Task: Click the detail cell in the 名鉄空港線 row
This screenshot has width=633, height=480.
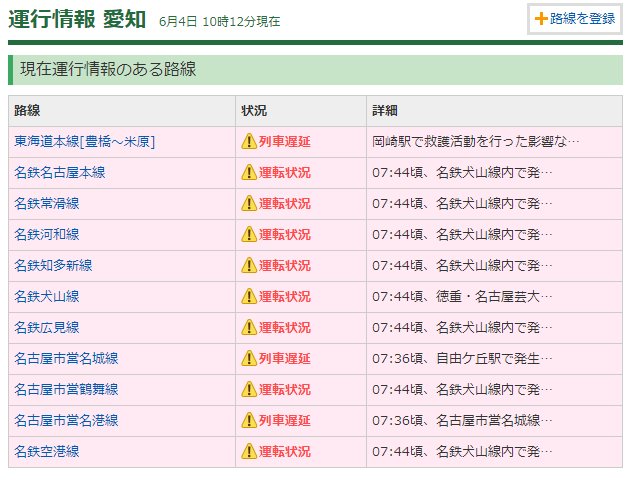Action: point(495,452)
